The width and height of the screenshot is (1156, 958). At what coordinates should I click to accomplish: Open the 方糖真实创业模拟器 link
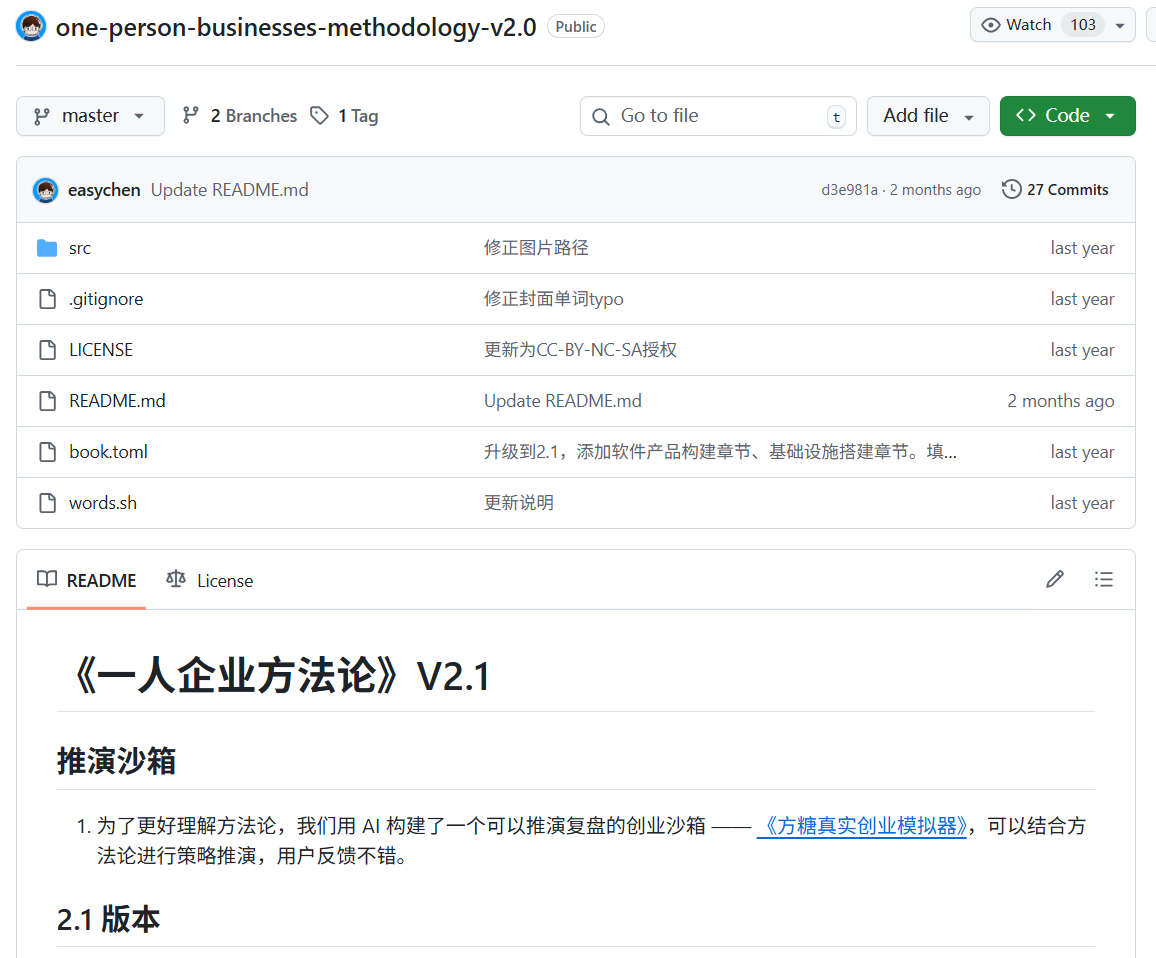pos(862,826)
